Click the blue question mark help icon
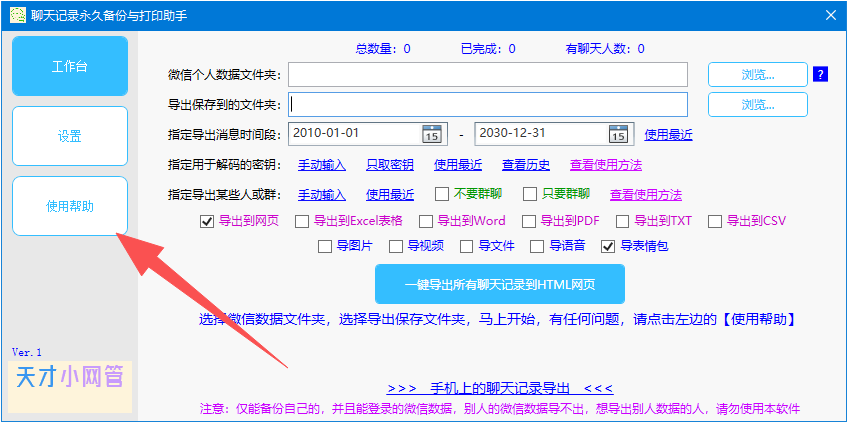The width and height of the screenshot is (850, 425). 820,74
